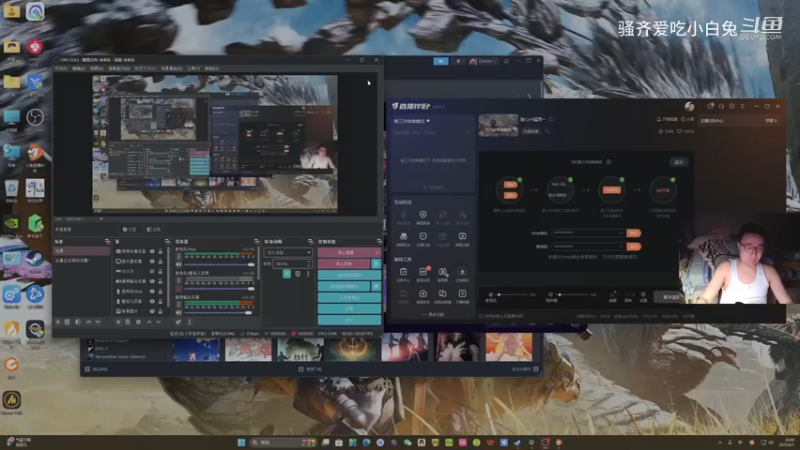Pause recording with button beside stop recording
This screenshot has height=450, width=800.
[377, 264]
